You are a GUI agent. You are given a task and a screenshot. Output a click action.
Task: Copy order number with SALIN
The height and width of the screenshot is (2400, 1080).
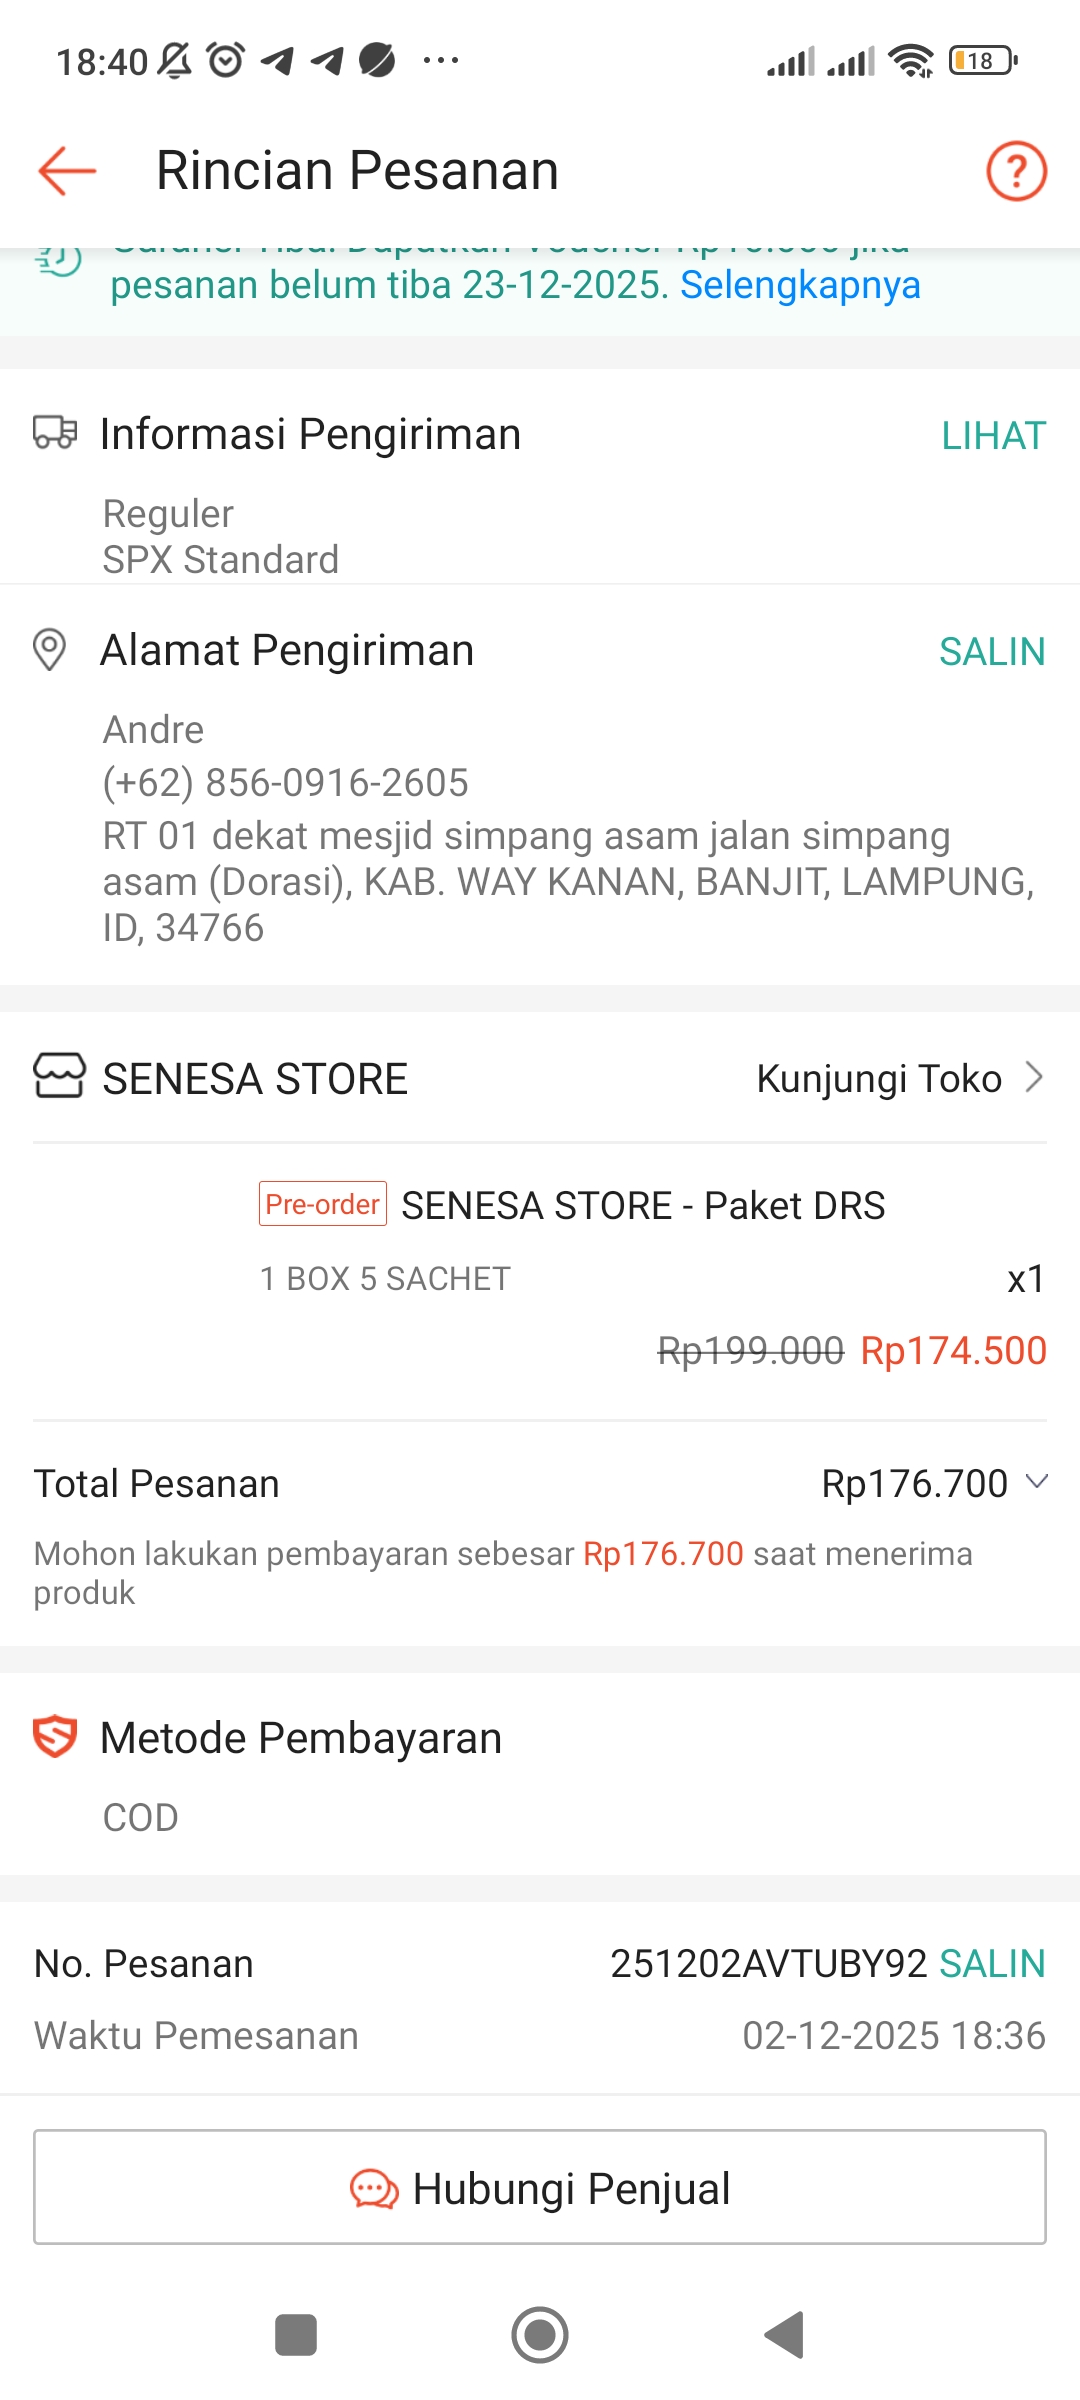[x=992, y=1964]
